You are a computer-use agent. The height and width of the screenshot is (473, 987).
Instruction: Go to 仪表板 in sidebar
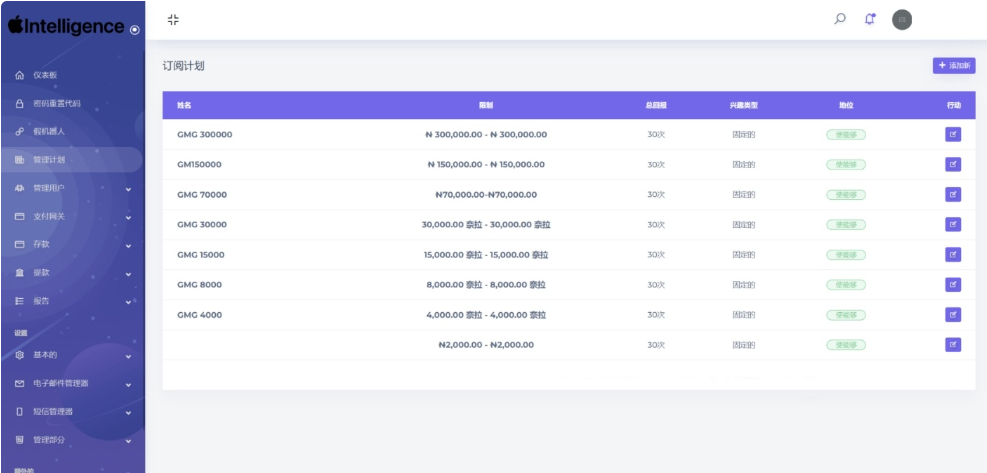pyautogui.click(x=45, y=75)
